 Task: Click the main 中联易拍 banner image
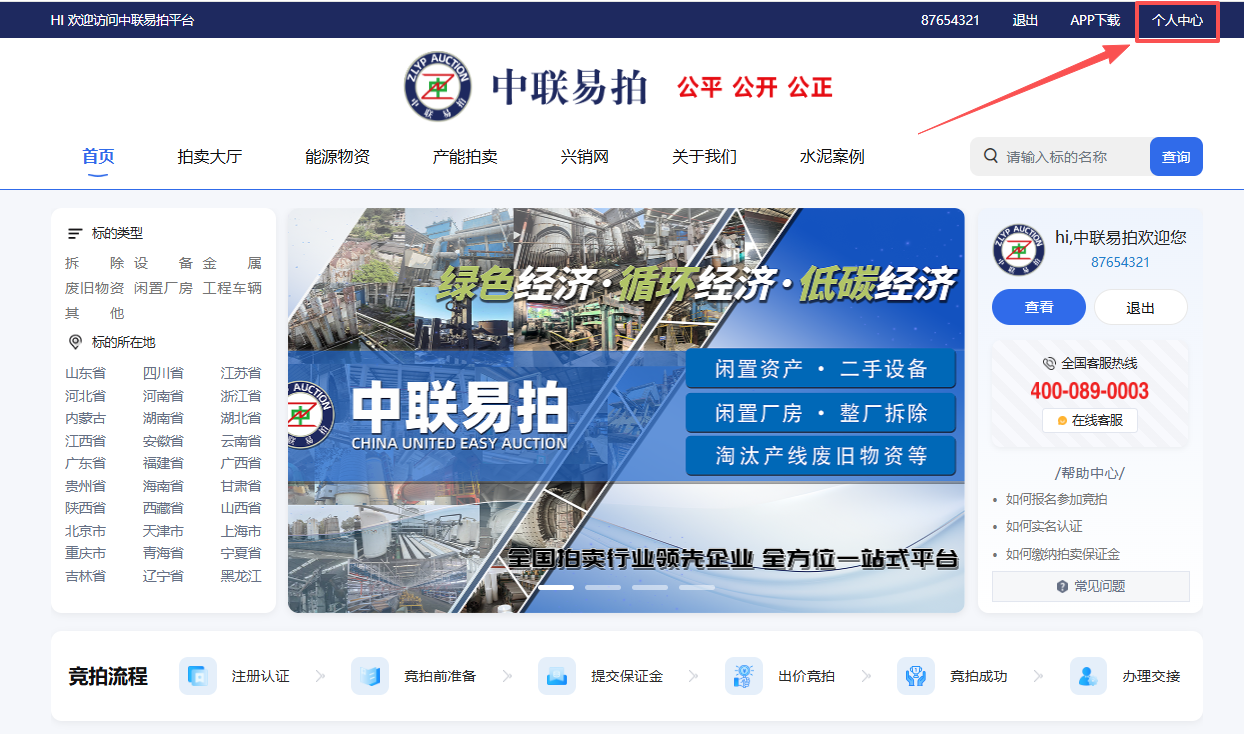(x=626, y=410)
